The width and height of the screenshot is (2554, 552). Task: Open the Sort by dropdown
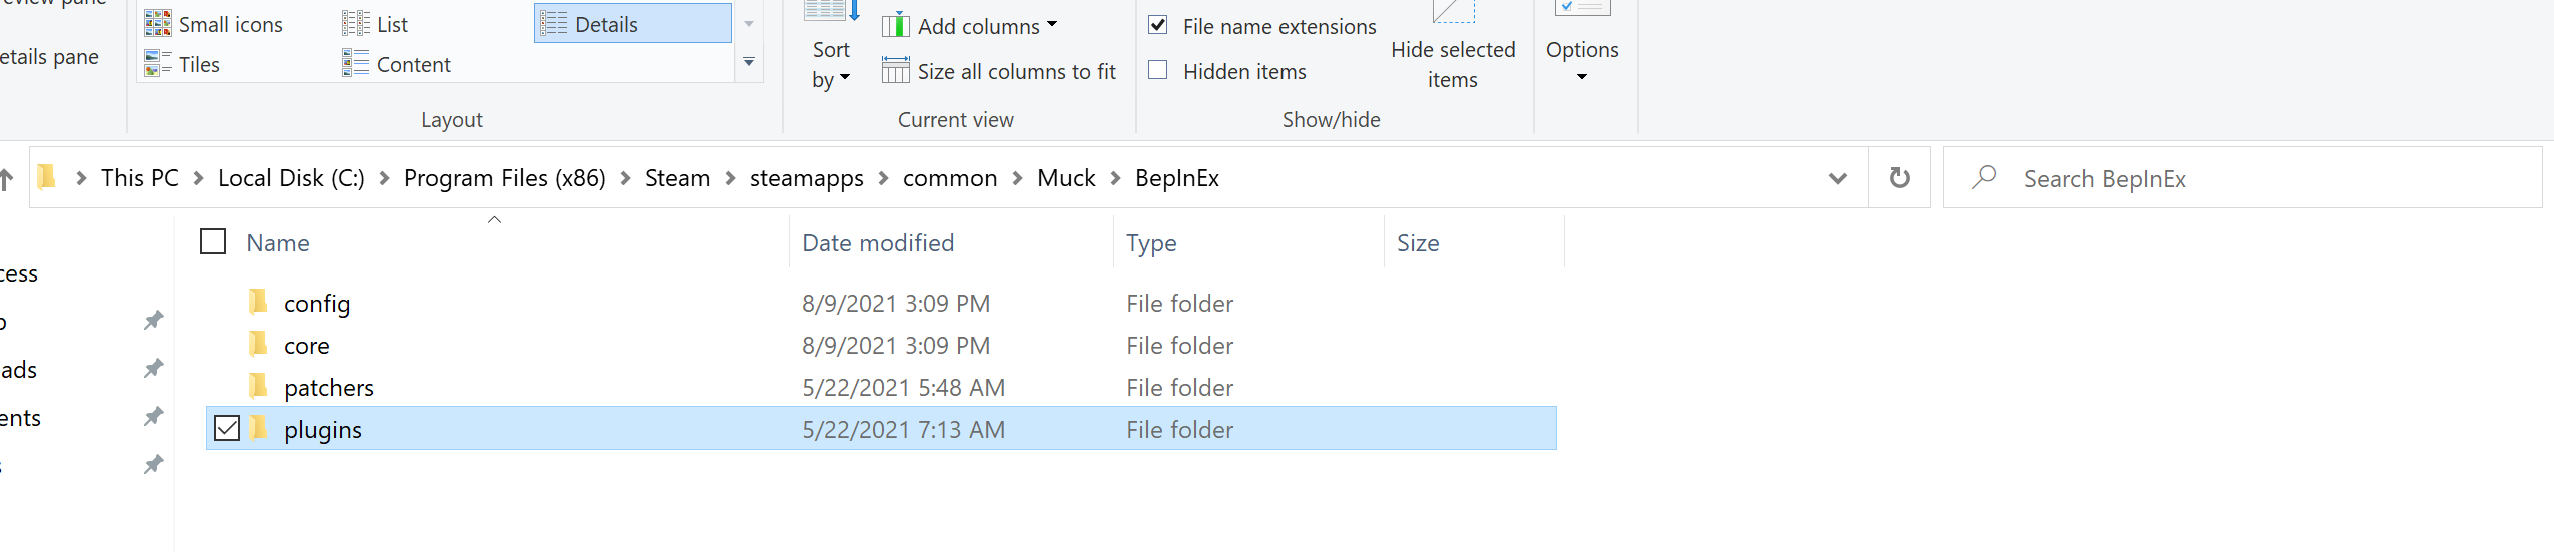coord(831,64)
